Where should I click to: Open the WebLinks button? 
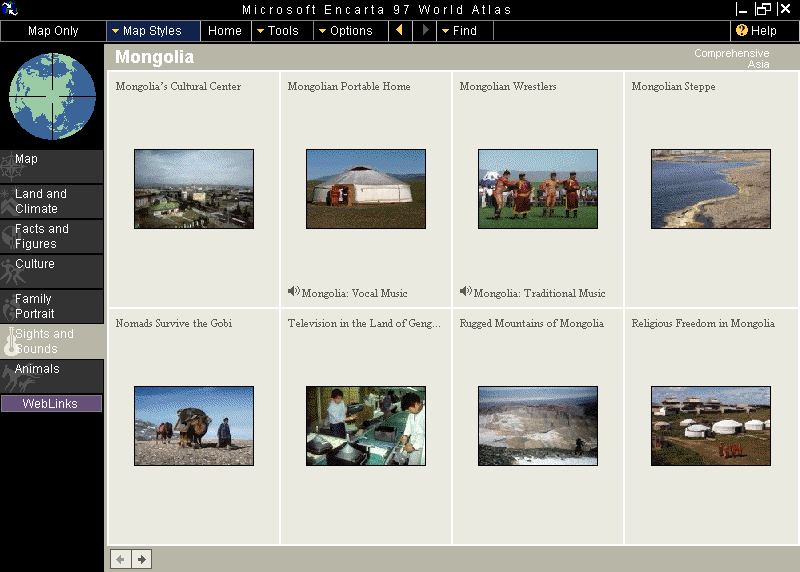click(x=50, y=404)
